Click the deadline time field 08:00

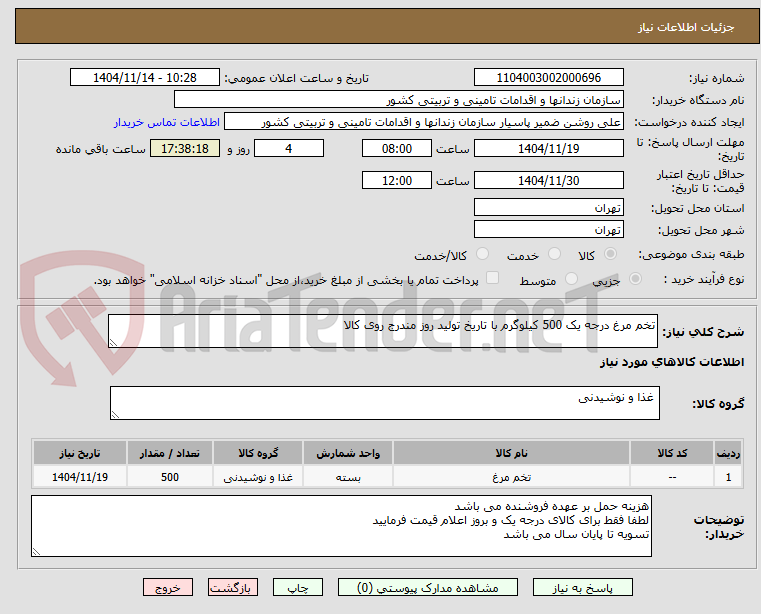point(397,149)
